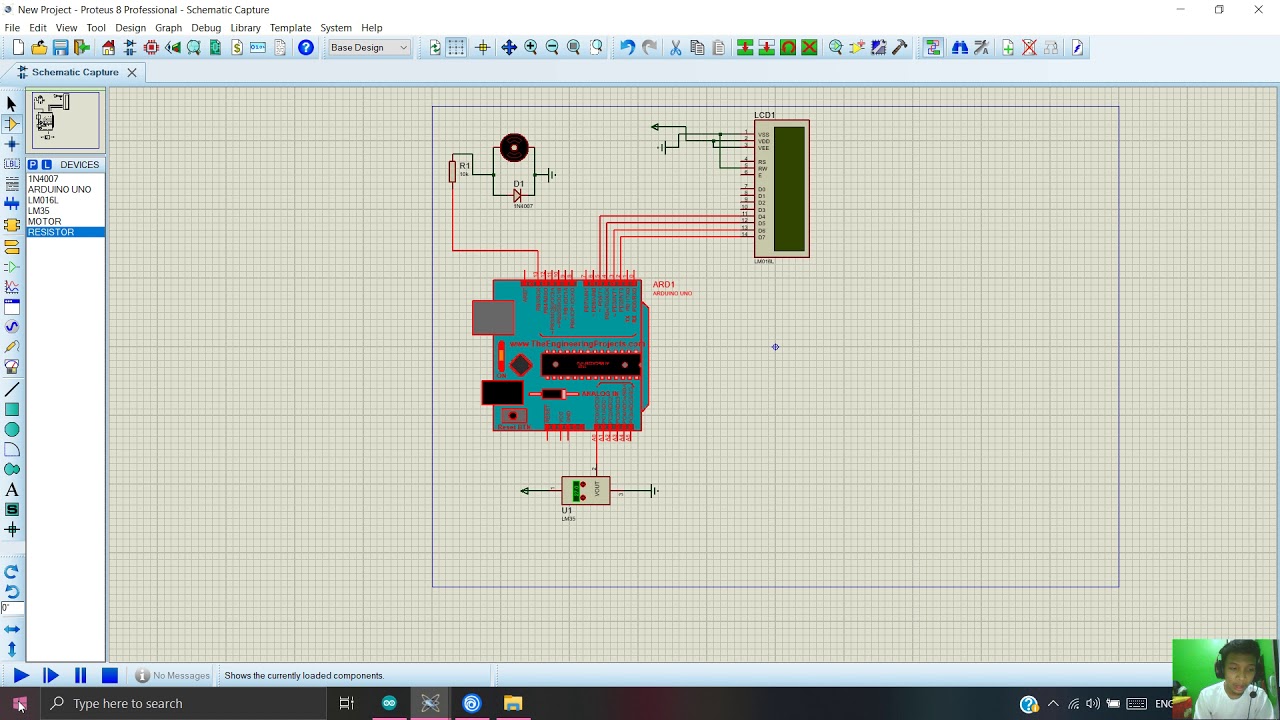This screenshot has height=720, width=1280.
Task: Copy the selection to the clipboard
Action: [697, 48]
